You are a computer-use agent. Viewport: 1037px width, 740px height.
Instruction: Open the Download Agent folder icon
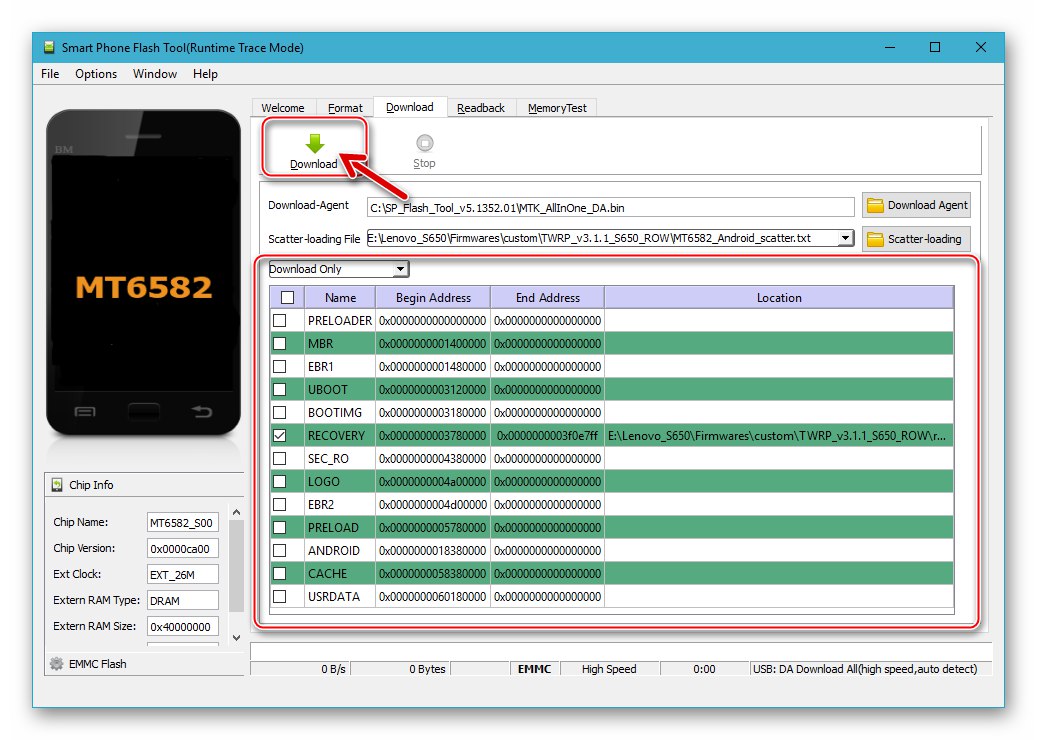pos(875,205)
